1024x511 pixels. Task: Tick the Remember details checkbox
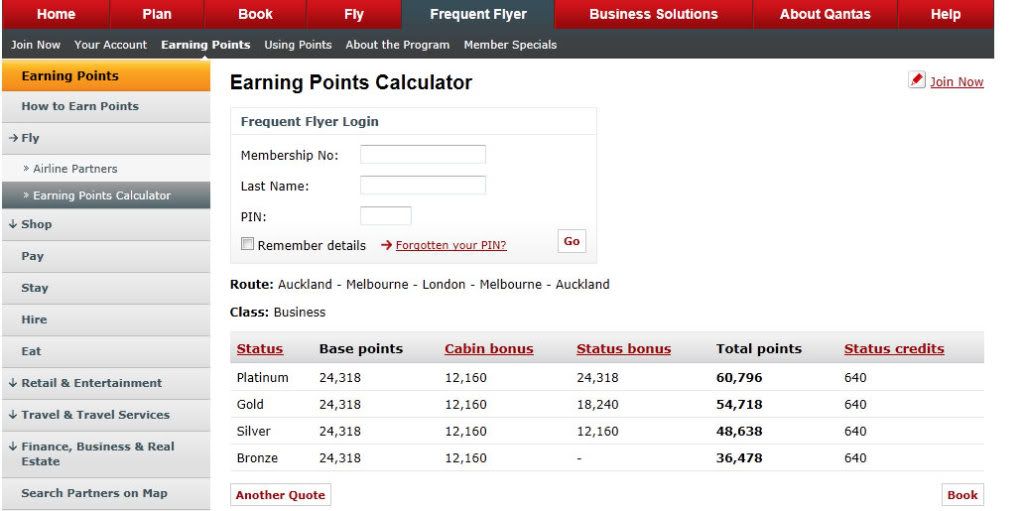(248, 244)
